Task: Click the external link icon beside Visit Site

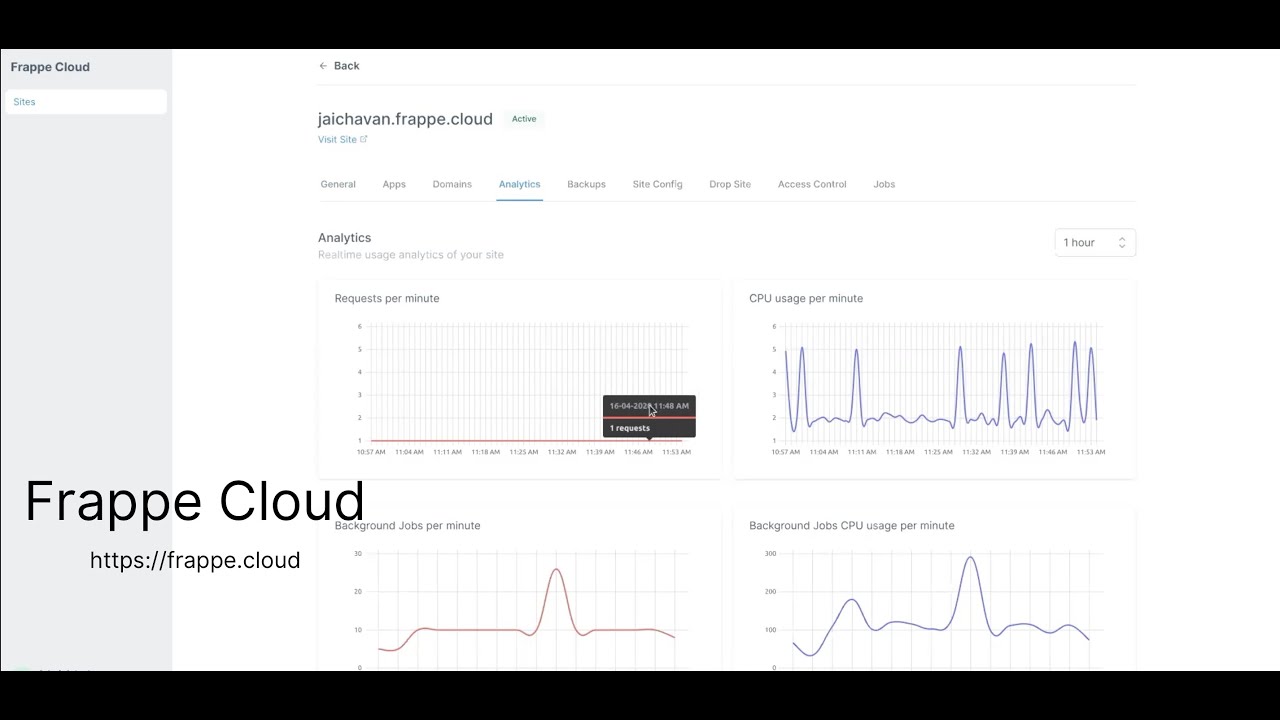Action: pyautogui.click(x=364, y=139)
